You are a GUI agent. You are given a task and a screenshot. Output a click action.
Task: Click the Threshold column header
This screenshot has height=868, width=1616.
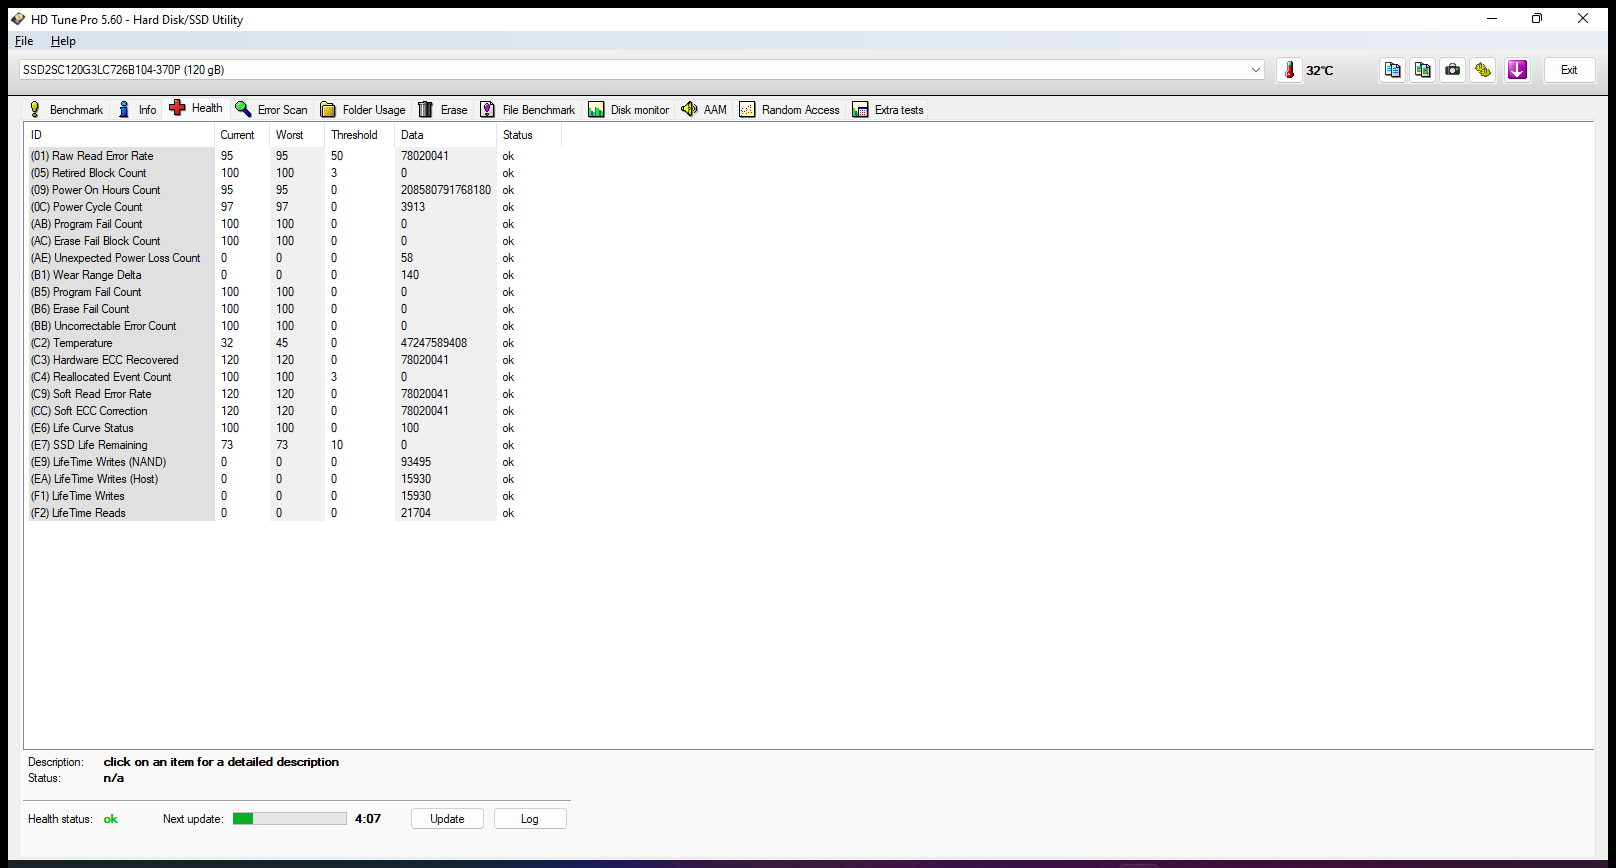[x=360, y=135]
